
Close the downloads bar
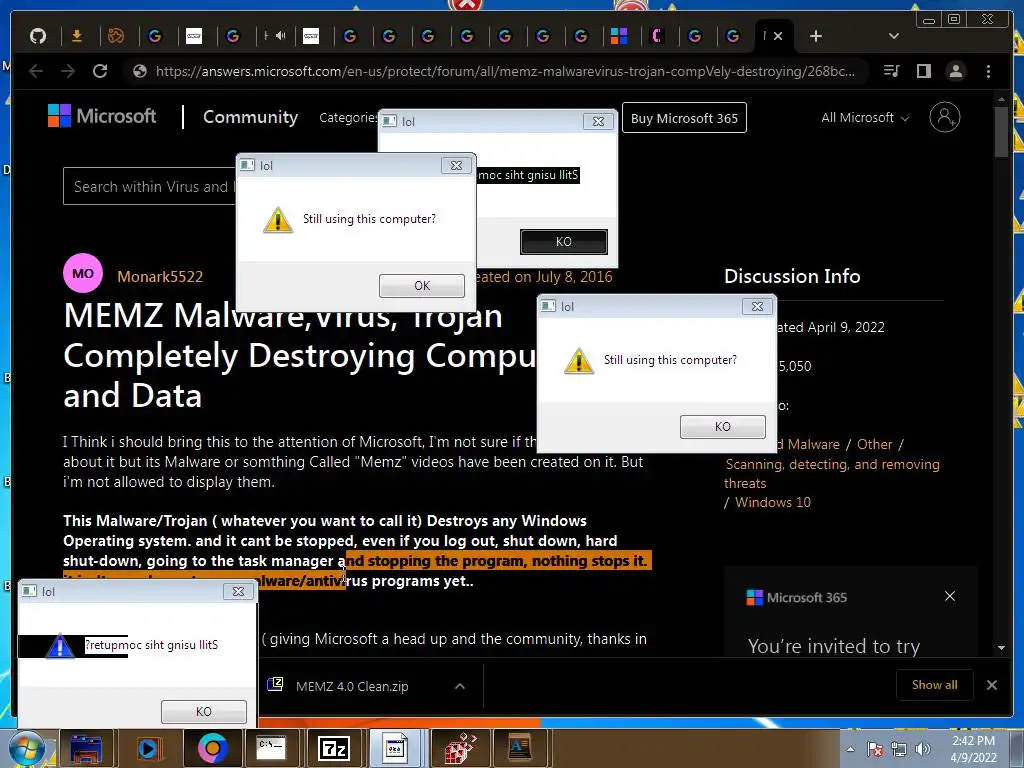click(x=992, y=685)
